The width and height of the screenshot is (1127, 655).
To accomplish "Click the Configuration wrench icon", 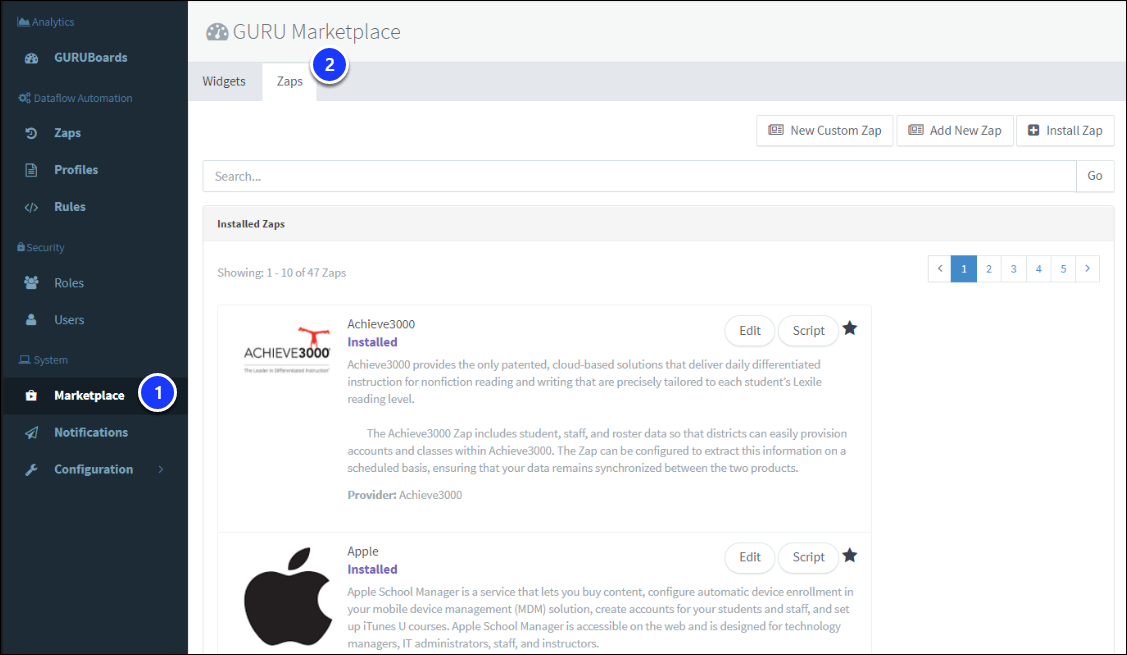I will (x=31, y=470).
